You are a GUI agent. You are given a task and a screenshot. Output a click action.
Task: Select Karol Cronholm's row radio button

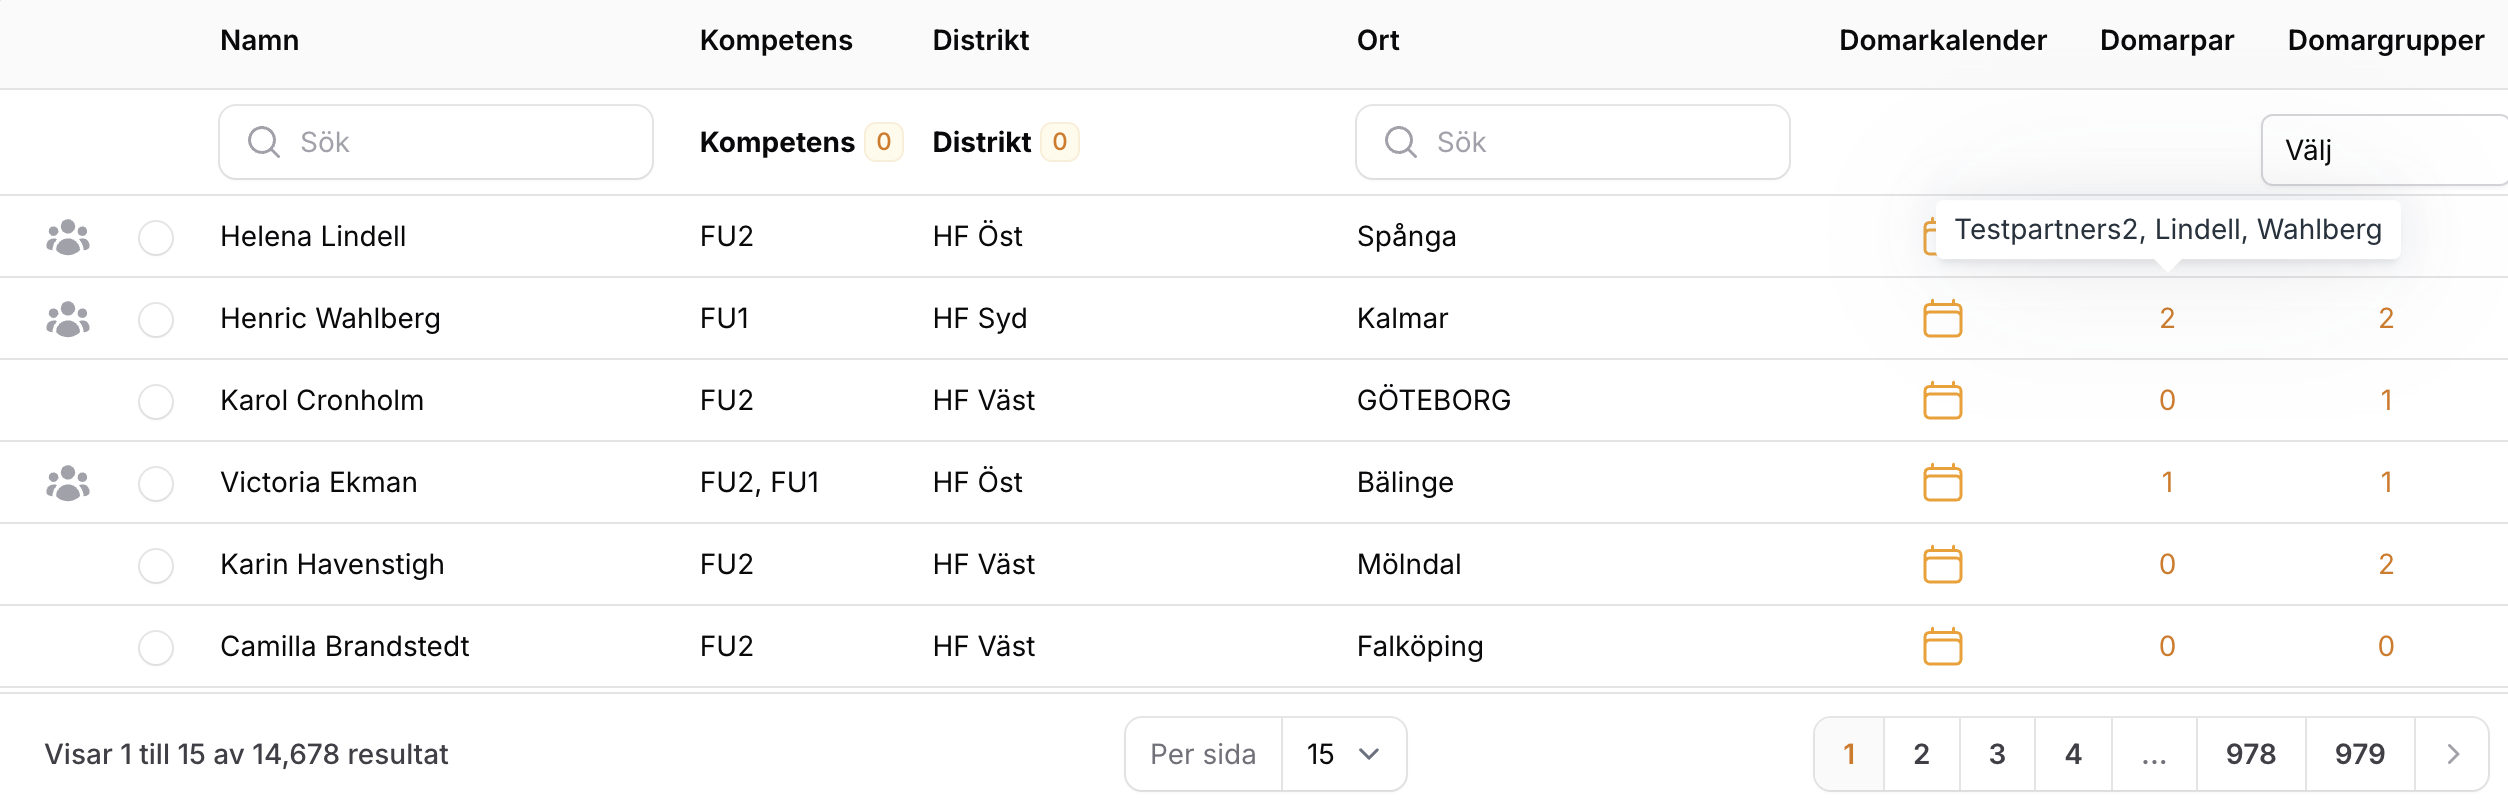pyautogui.click(x=156, y=402)
